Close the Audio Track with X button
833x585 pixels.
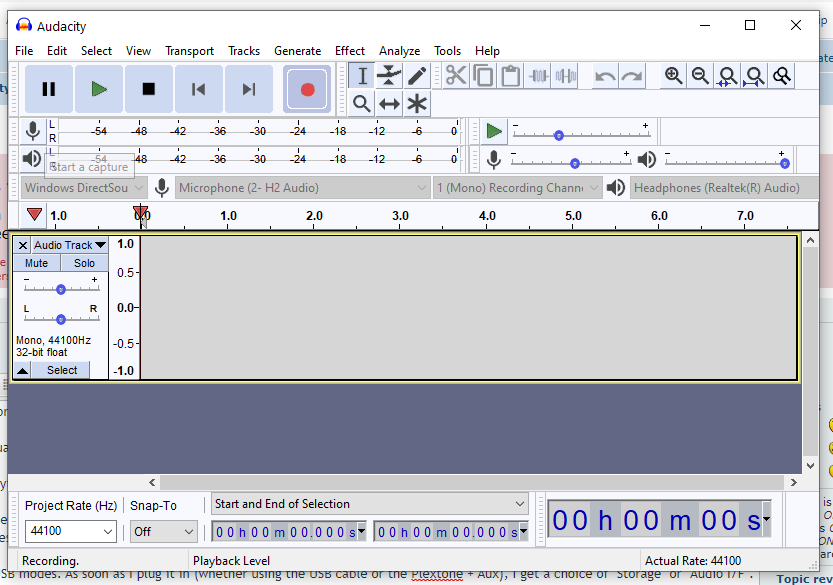22,245
